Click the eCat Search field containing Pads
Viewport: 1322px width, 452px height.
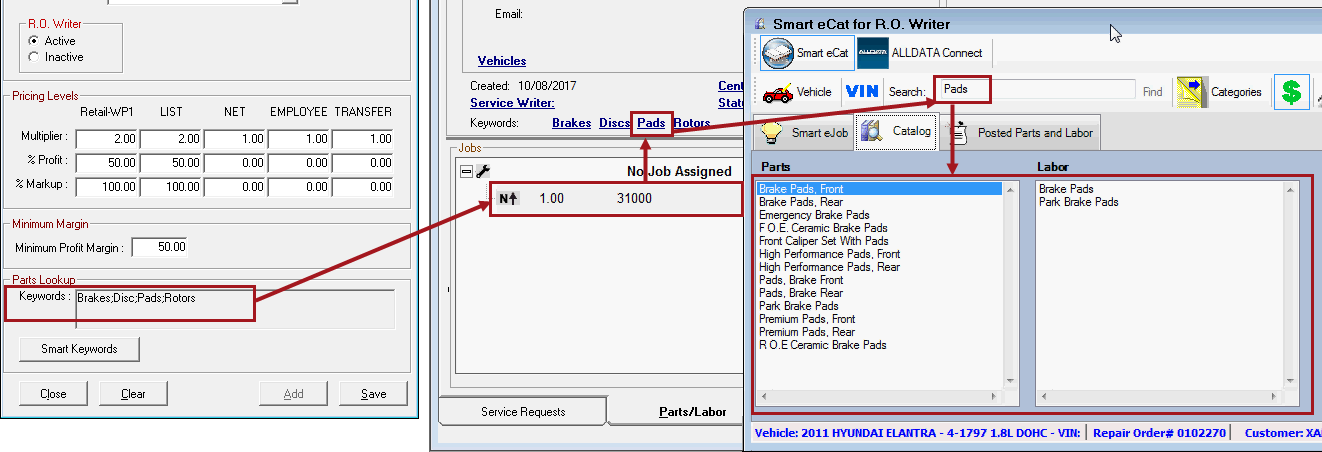coord(1036,89)
